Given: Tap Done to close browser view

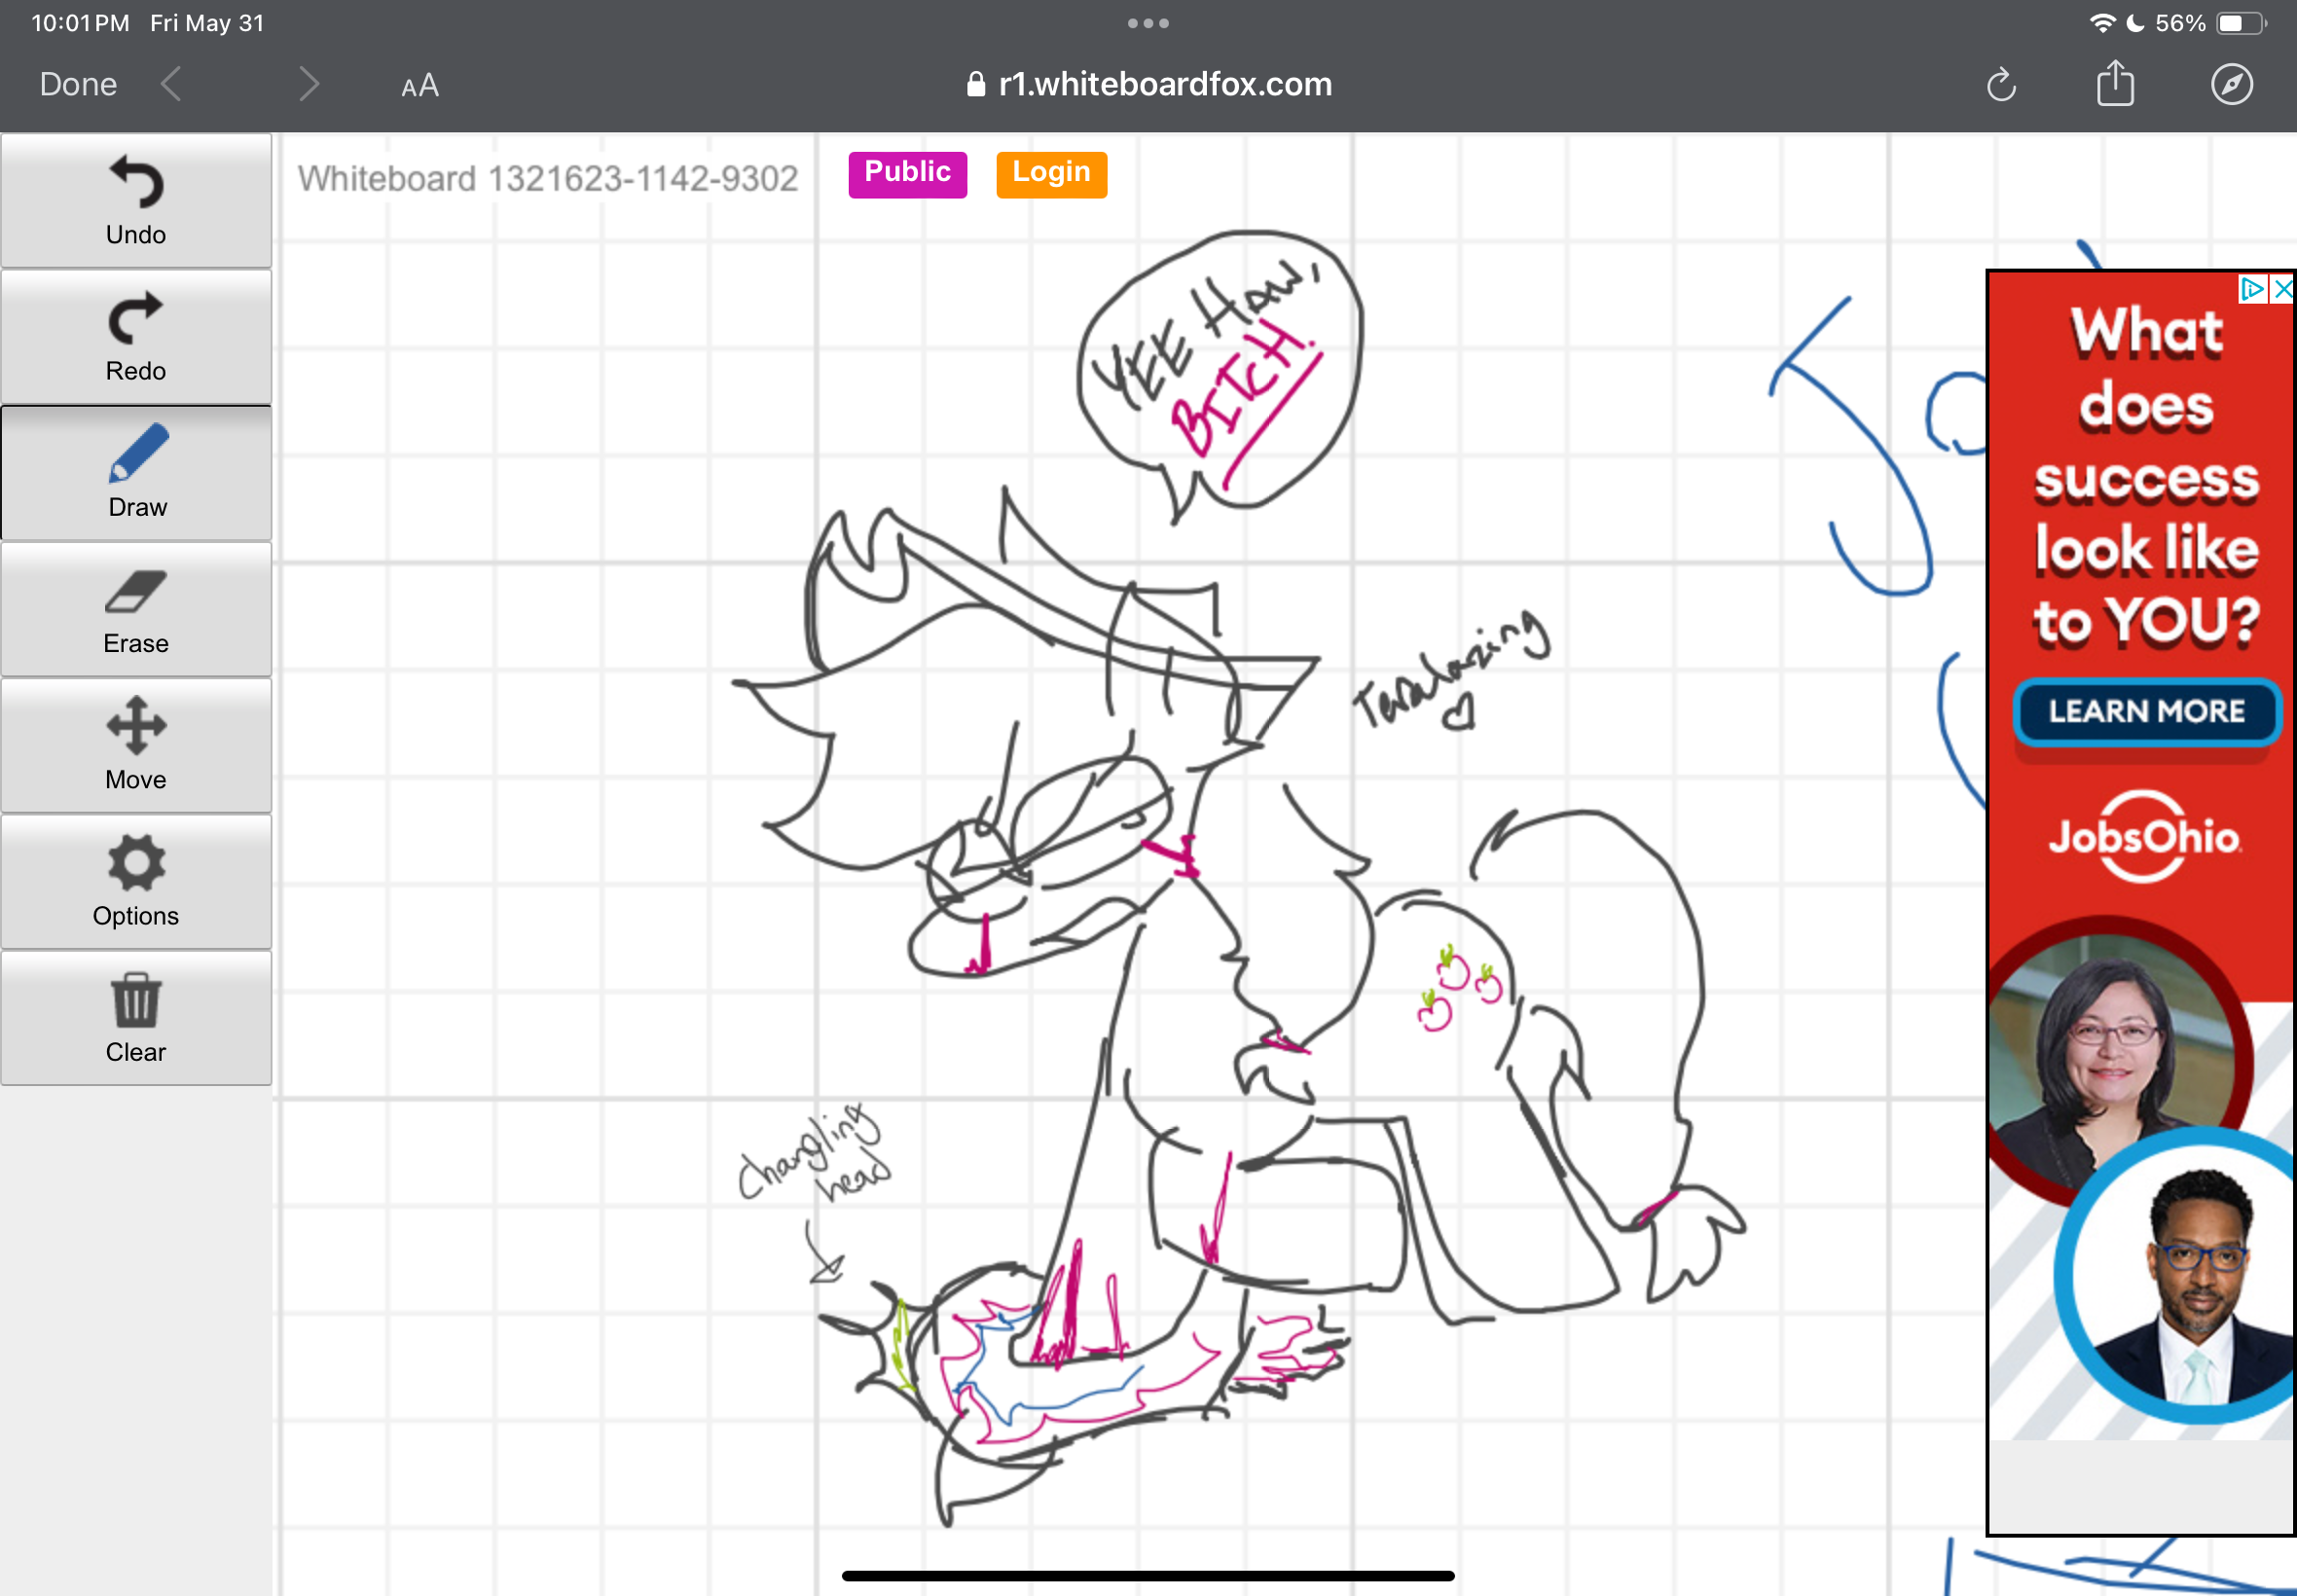Looking at the screenshot, I should point(78,85).
